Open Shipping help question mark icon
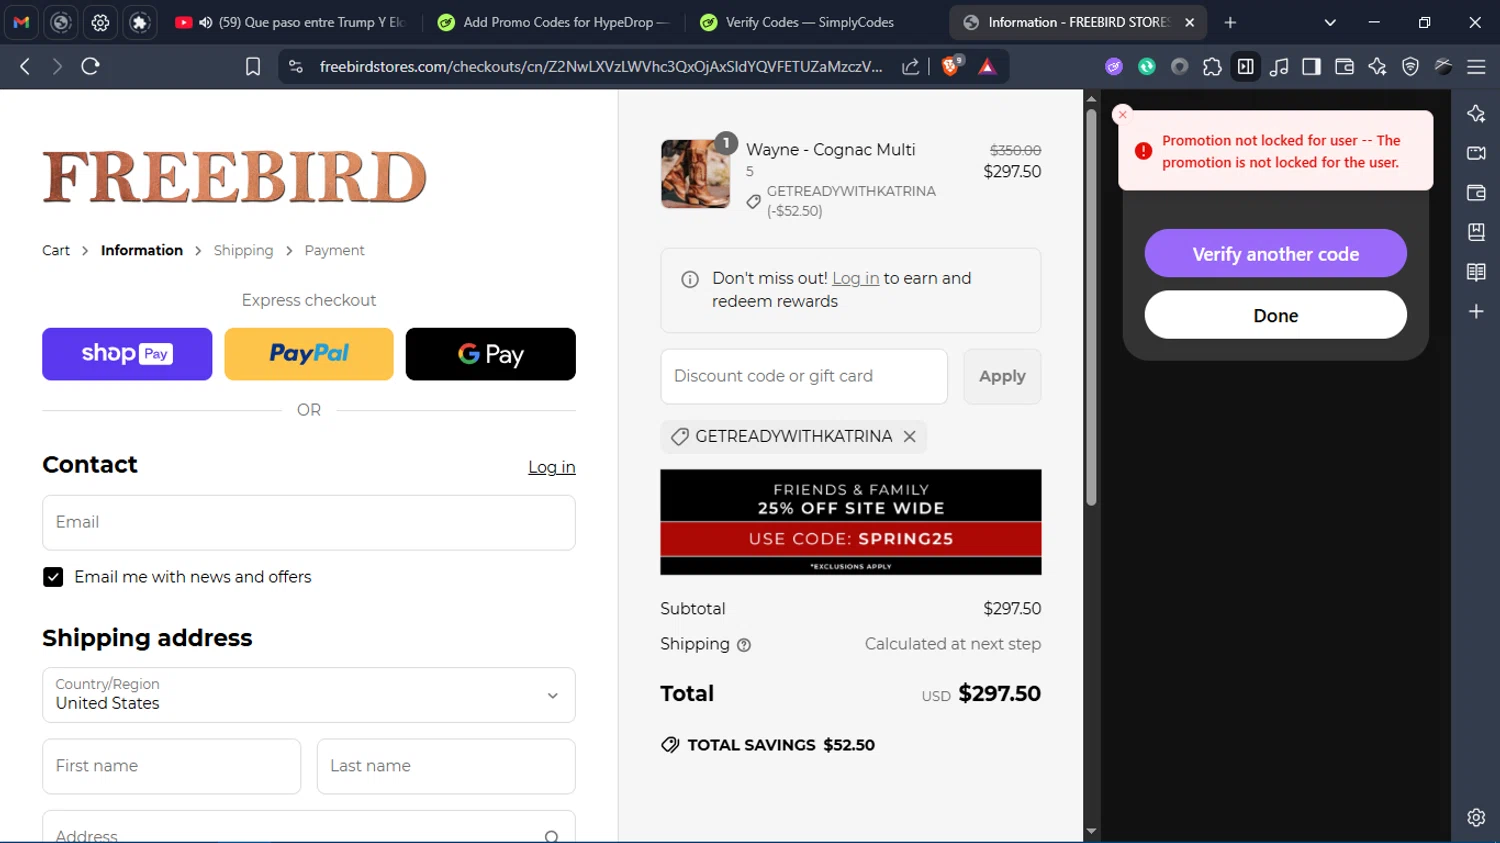Image resolution: width=1500 pixels, height=843 pixels. pos(744,645)
